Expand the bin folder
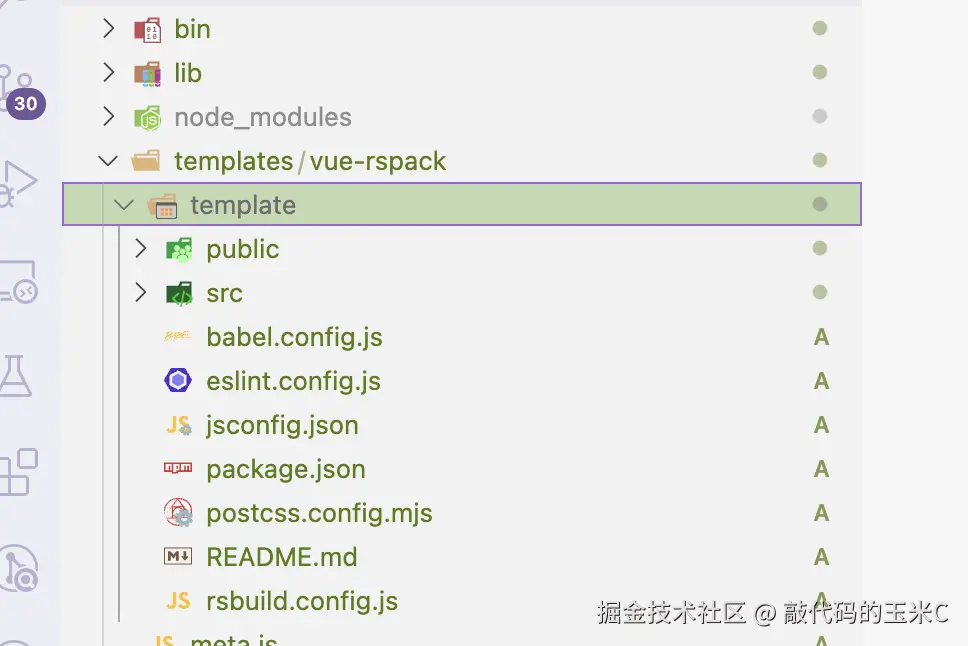 coord(109,29)
